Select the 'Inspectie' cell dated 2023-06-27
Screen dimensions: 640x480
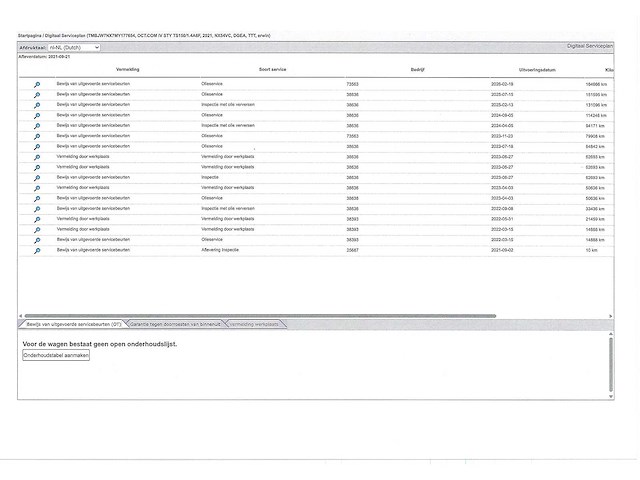210,177
